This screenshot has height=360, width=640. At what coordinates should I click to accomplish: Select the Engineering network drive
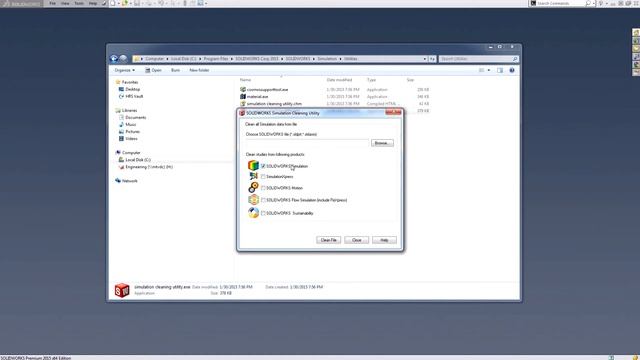click(149, 167)
